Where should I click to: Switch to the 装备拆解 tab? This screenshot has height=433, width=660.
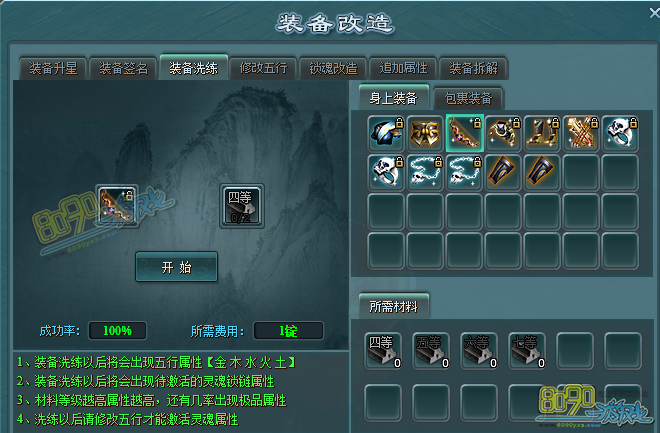click(473, 68)
